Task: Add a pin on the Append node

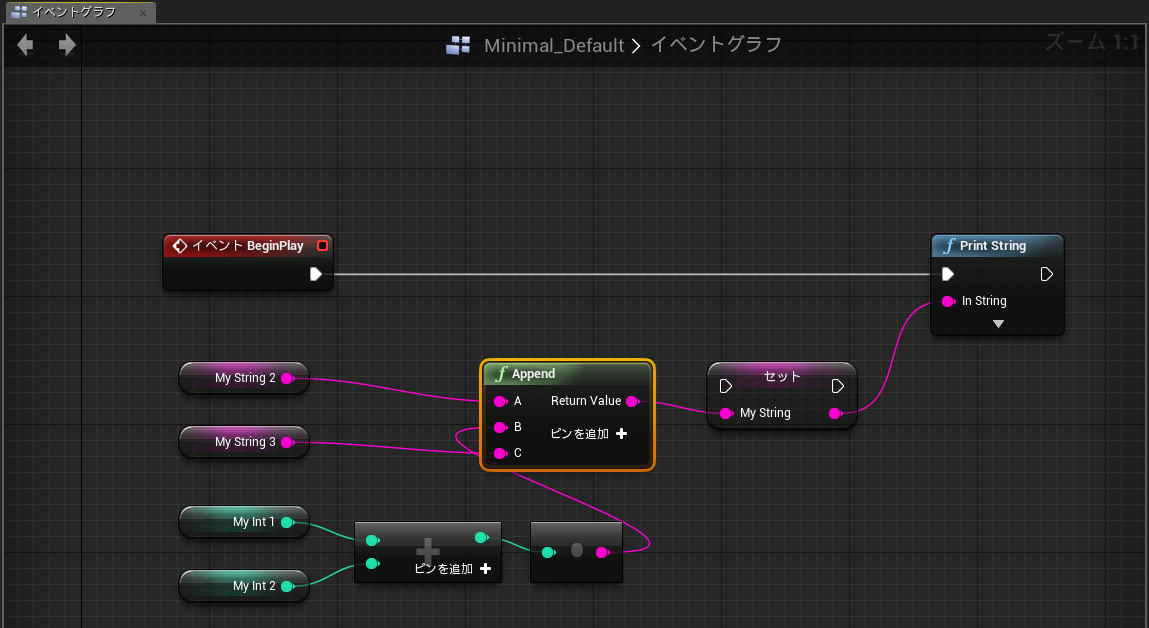Action: [588, 434]
